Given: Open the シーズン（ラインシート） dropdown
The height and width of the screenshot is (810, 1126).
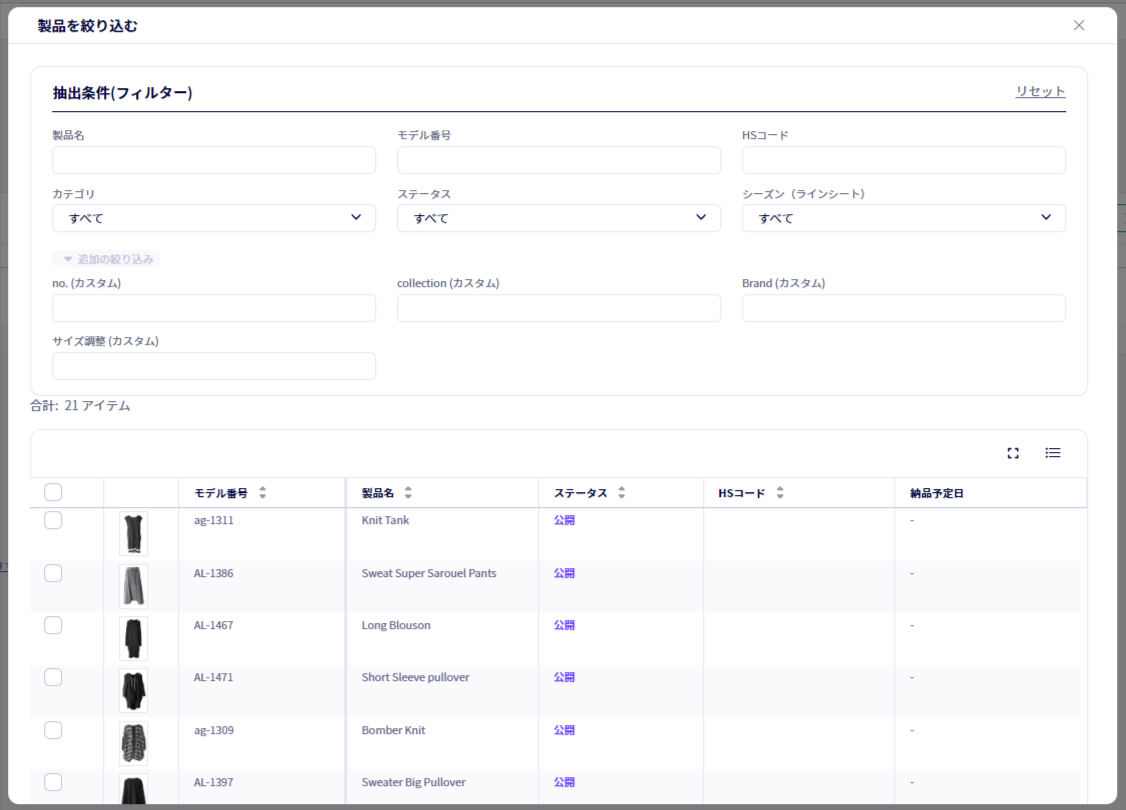Looking at the screenshot, I should coord(903,218).
